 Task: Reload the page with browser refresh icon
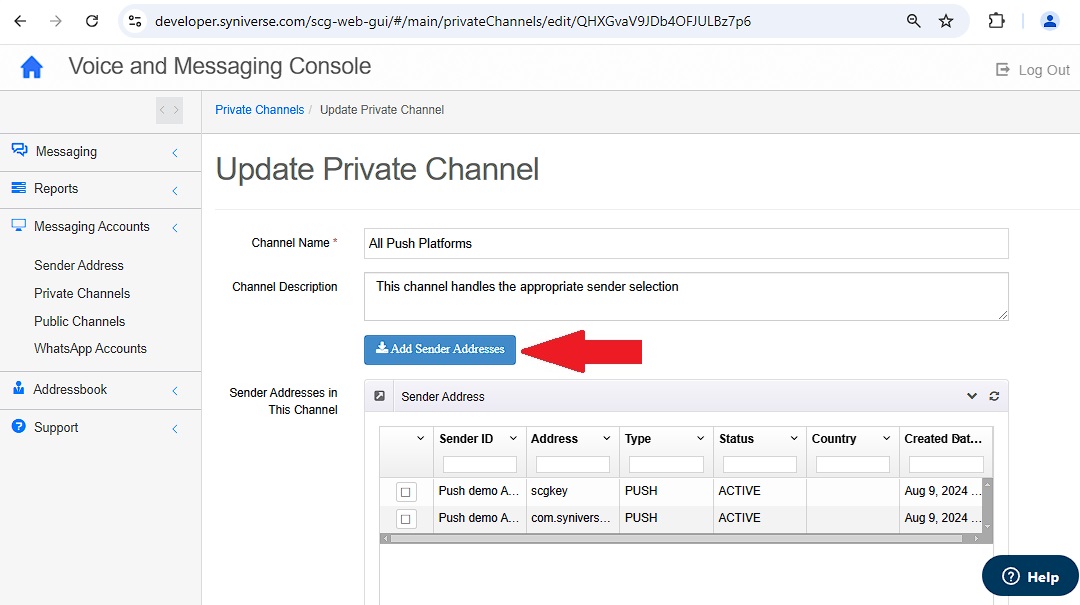pyautogui.click(x=92, y=21)
